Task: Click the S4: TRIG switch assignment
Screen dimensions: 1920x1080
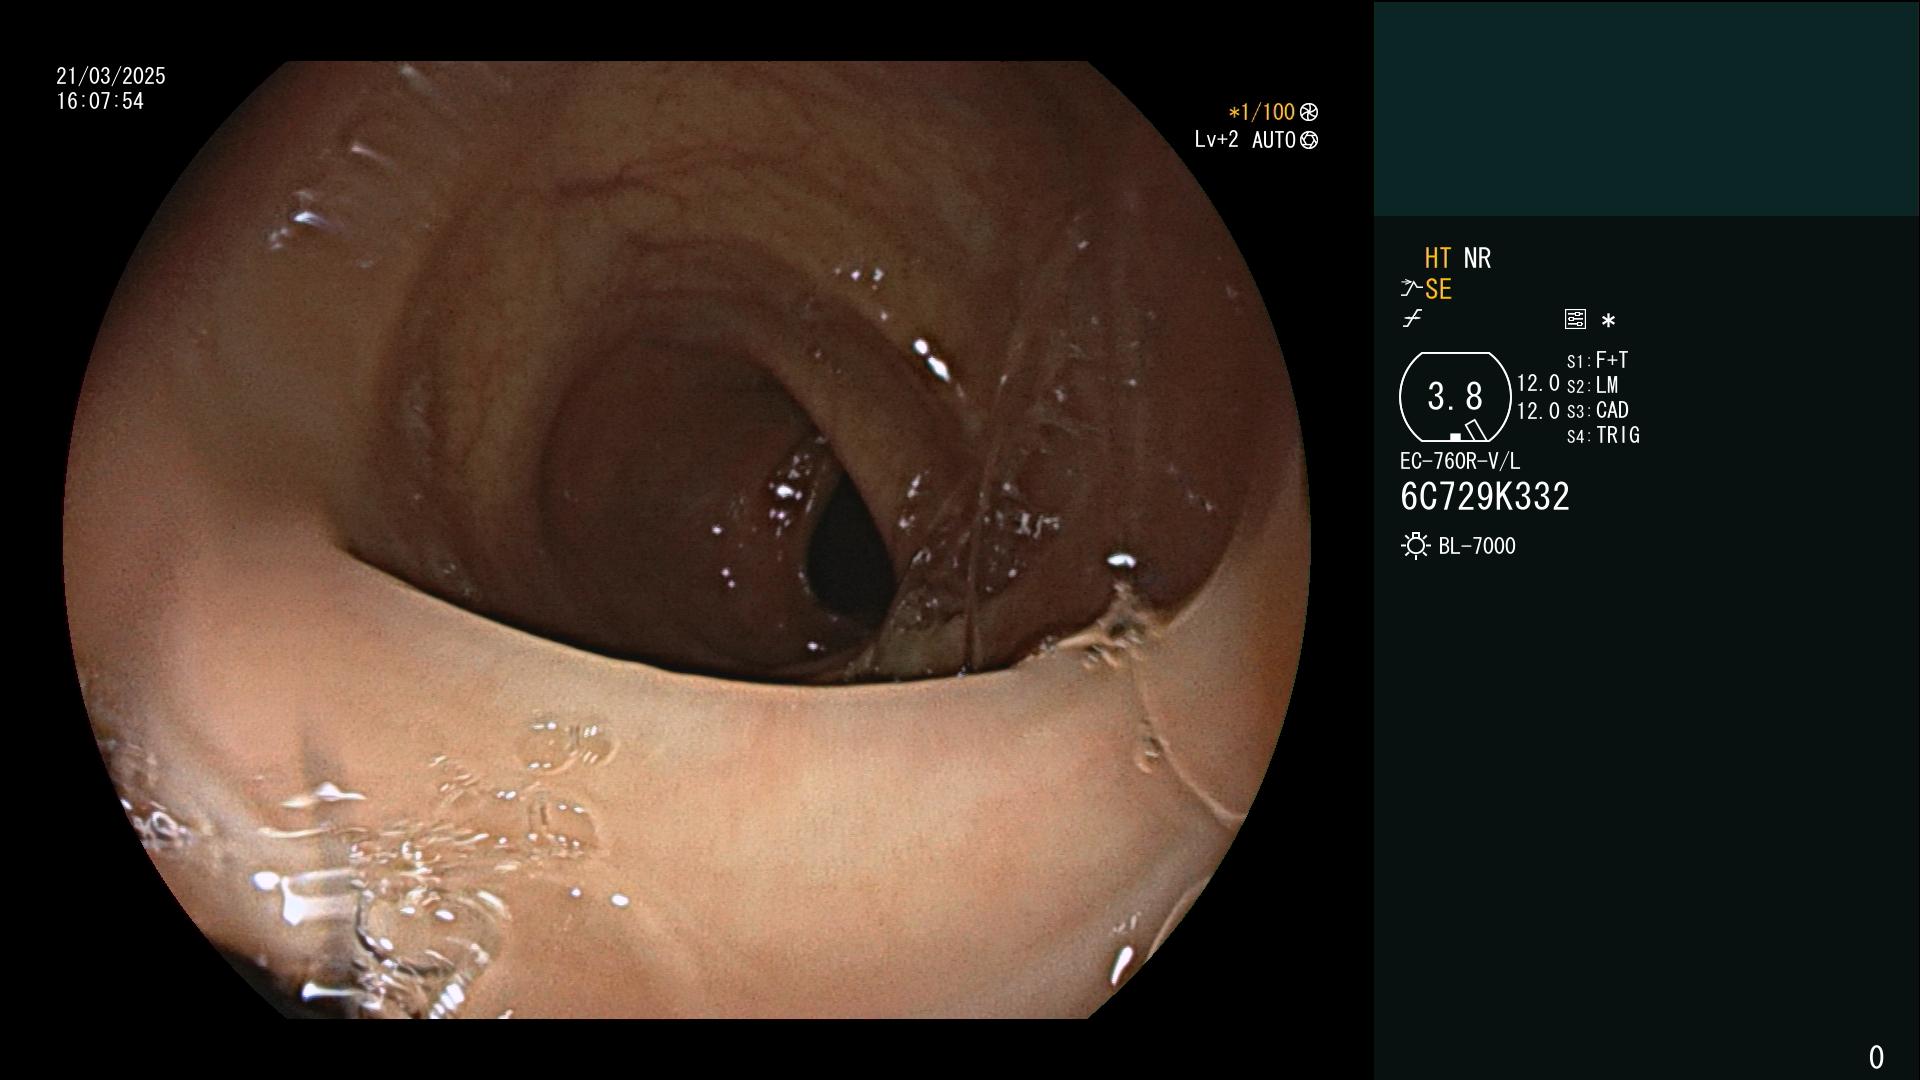Action: (x=1603, y=435)
